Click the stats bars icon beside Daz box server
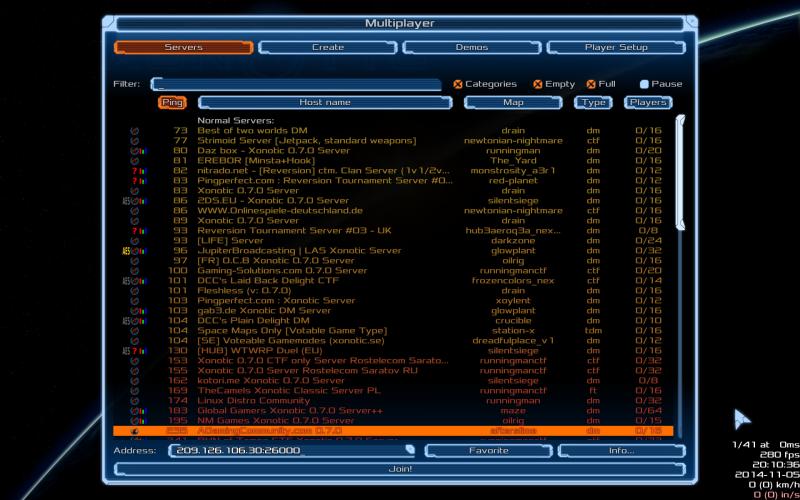 pyautogui.click(x=141, y=151)
